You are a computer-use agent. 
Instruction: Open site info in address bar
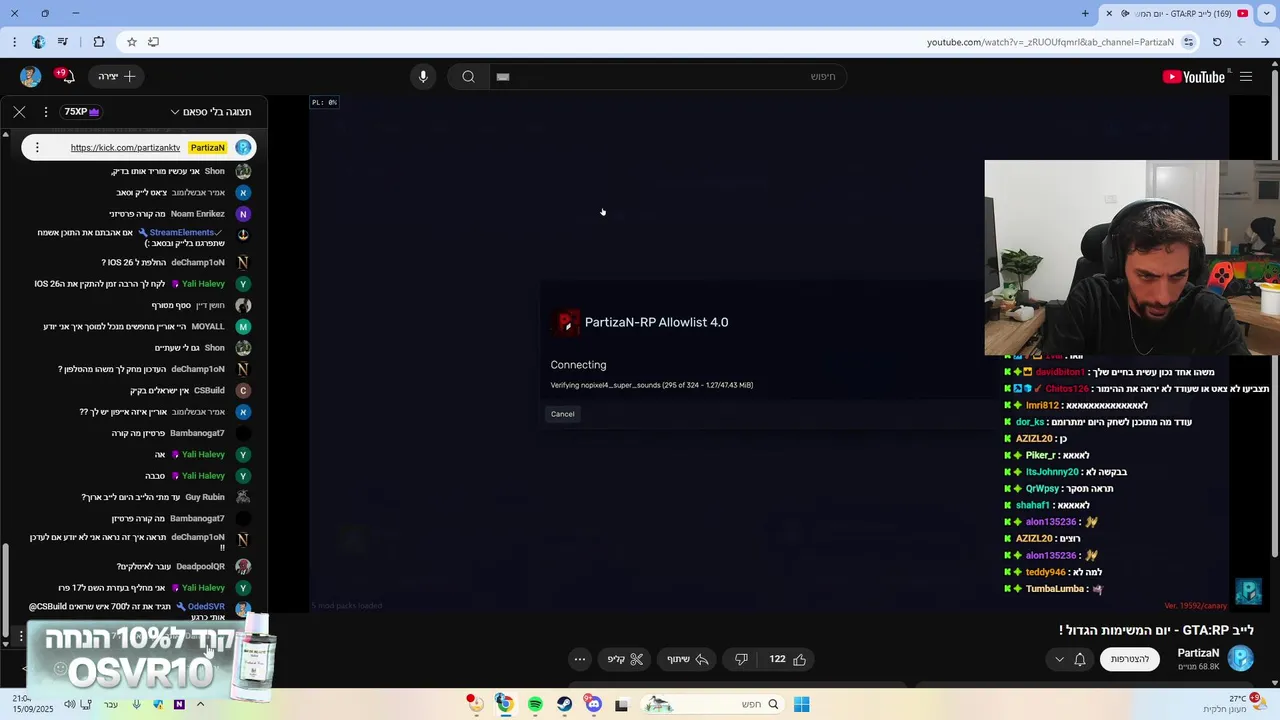click(x=1188, y=42)
